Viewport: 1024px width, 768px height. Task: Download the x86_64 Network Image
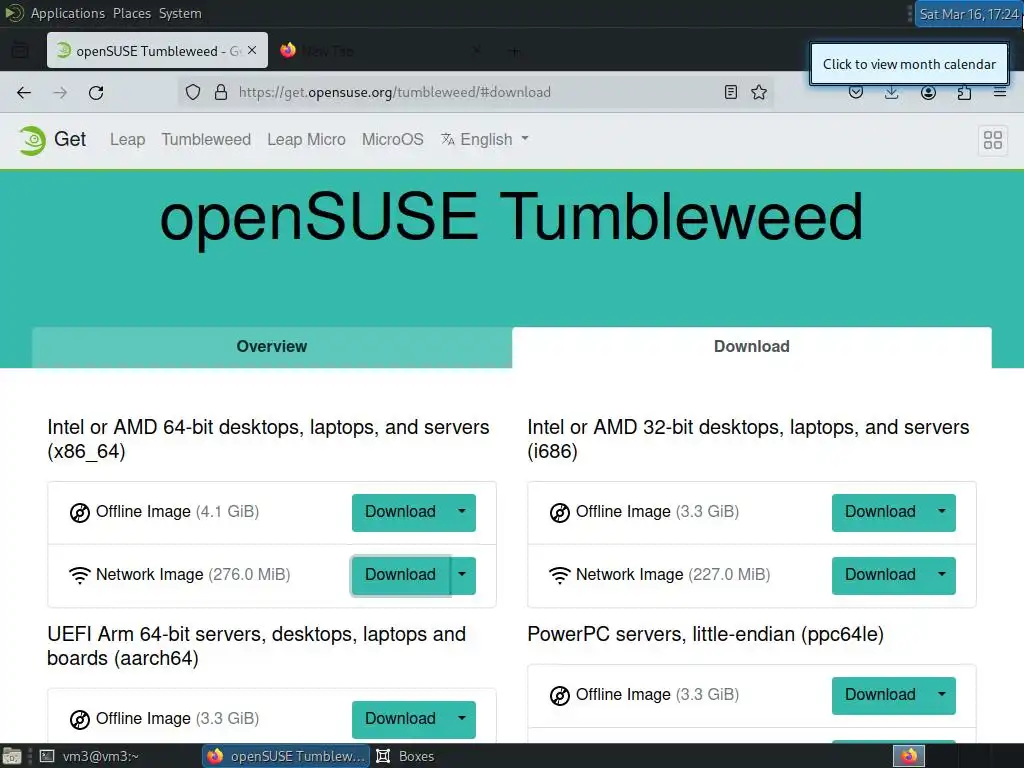[401, 575]
